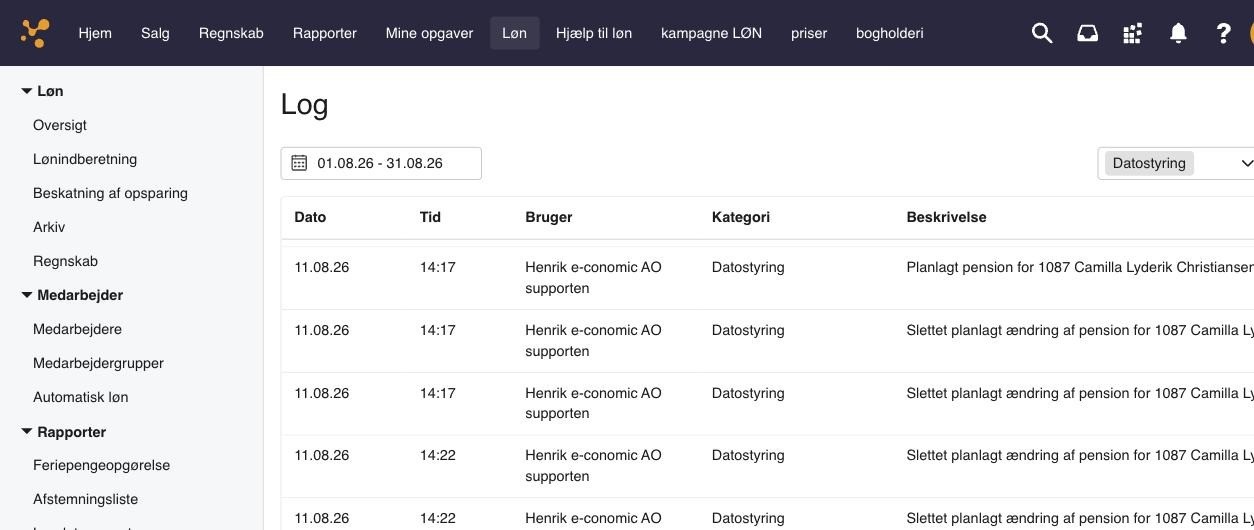1254x530 pixels.
Task: Click the date range field 01.08.26 - 31.08.26
Action: tap(381, 163)
